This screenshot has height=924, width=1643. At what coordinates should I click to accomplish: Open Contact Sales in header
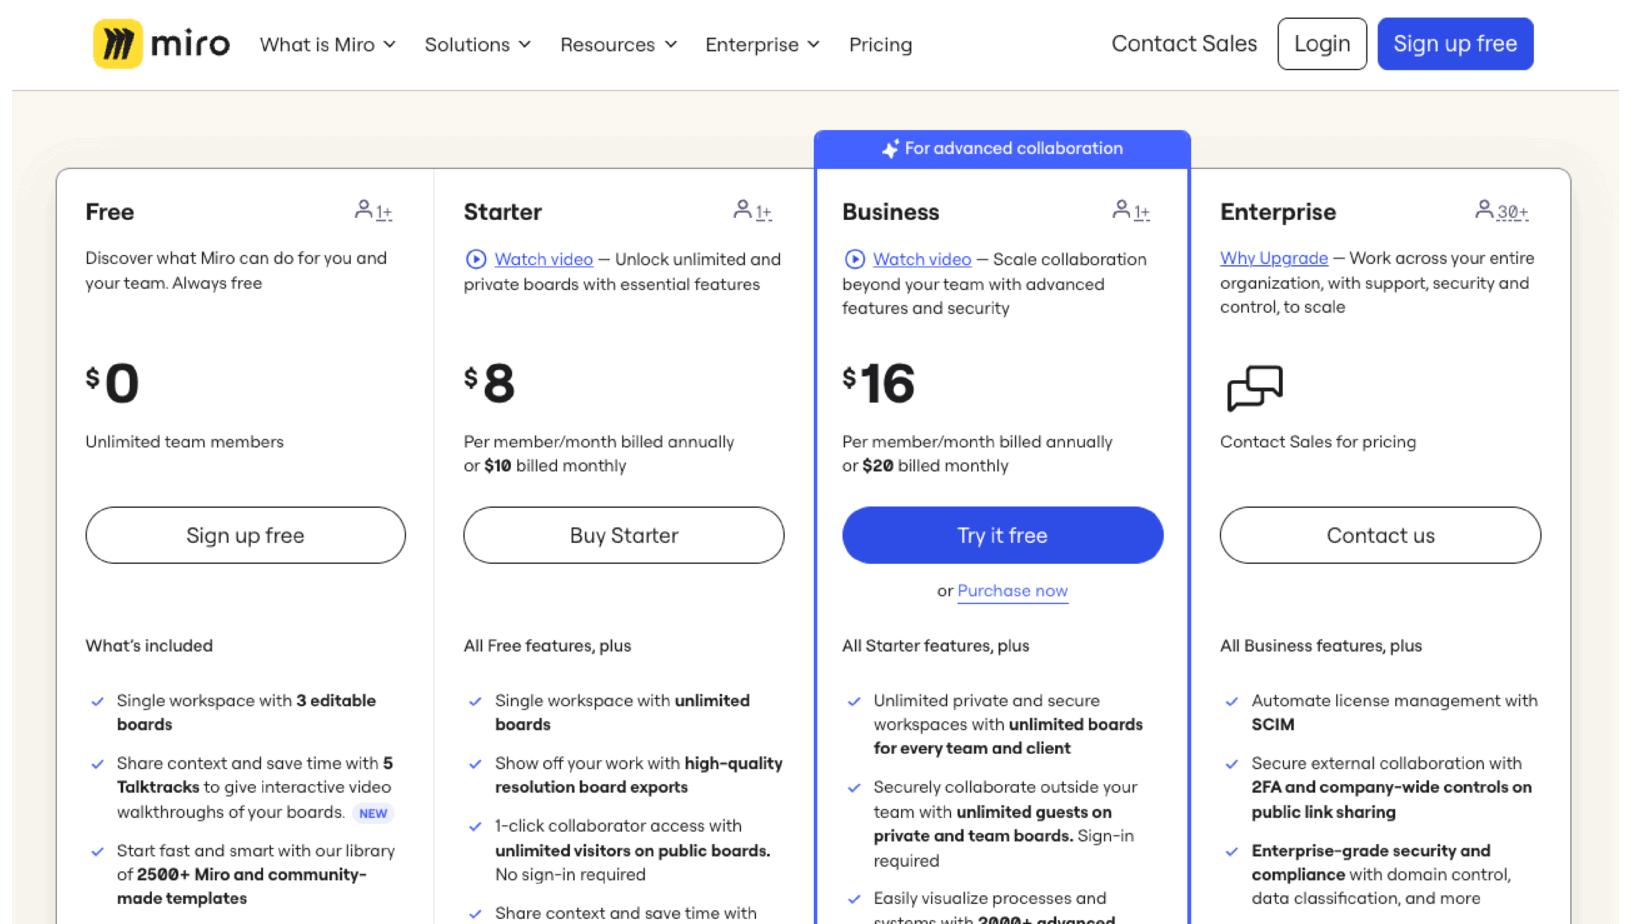point(1184,44)
